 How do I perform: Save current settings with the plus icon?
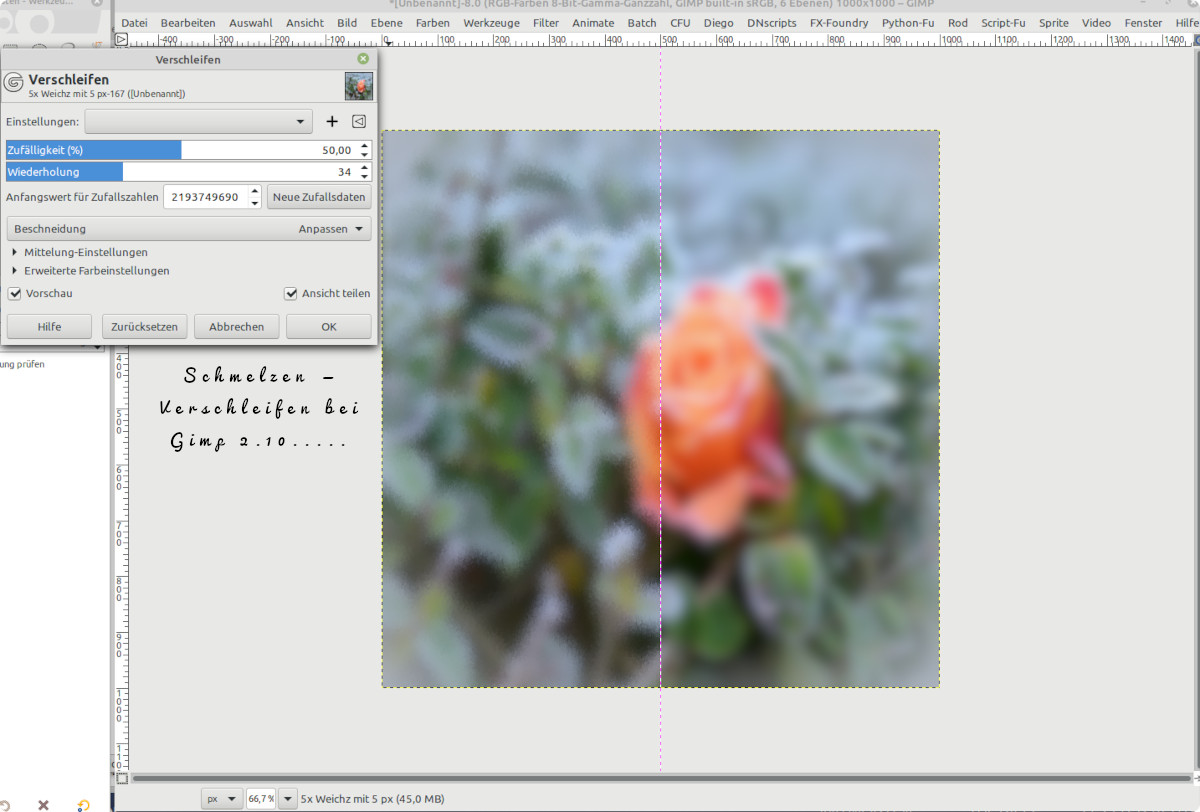pyautogui.click(x=332, y=122)
